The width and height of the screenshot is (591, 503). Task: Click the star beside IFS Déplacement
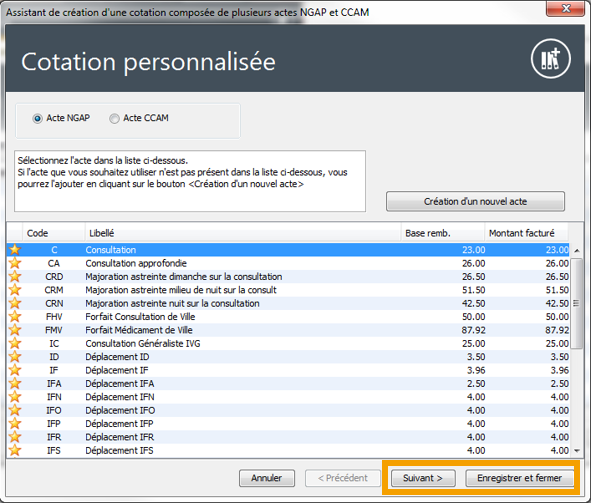pyautogui.click(x=15, y=450)
